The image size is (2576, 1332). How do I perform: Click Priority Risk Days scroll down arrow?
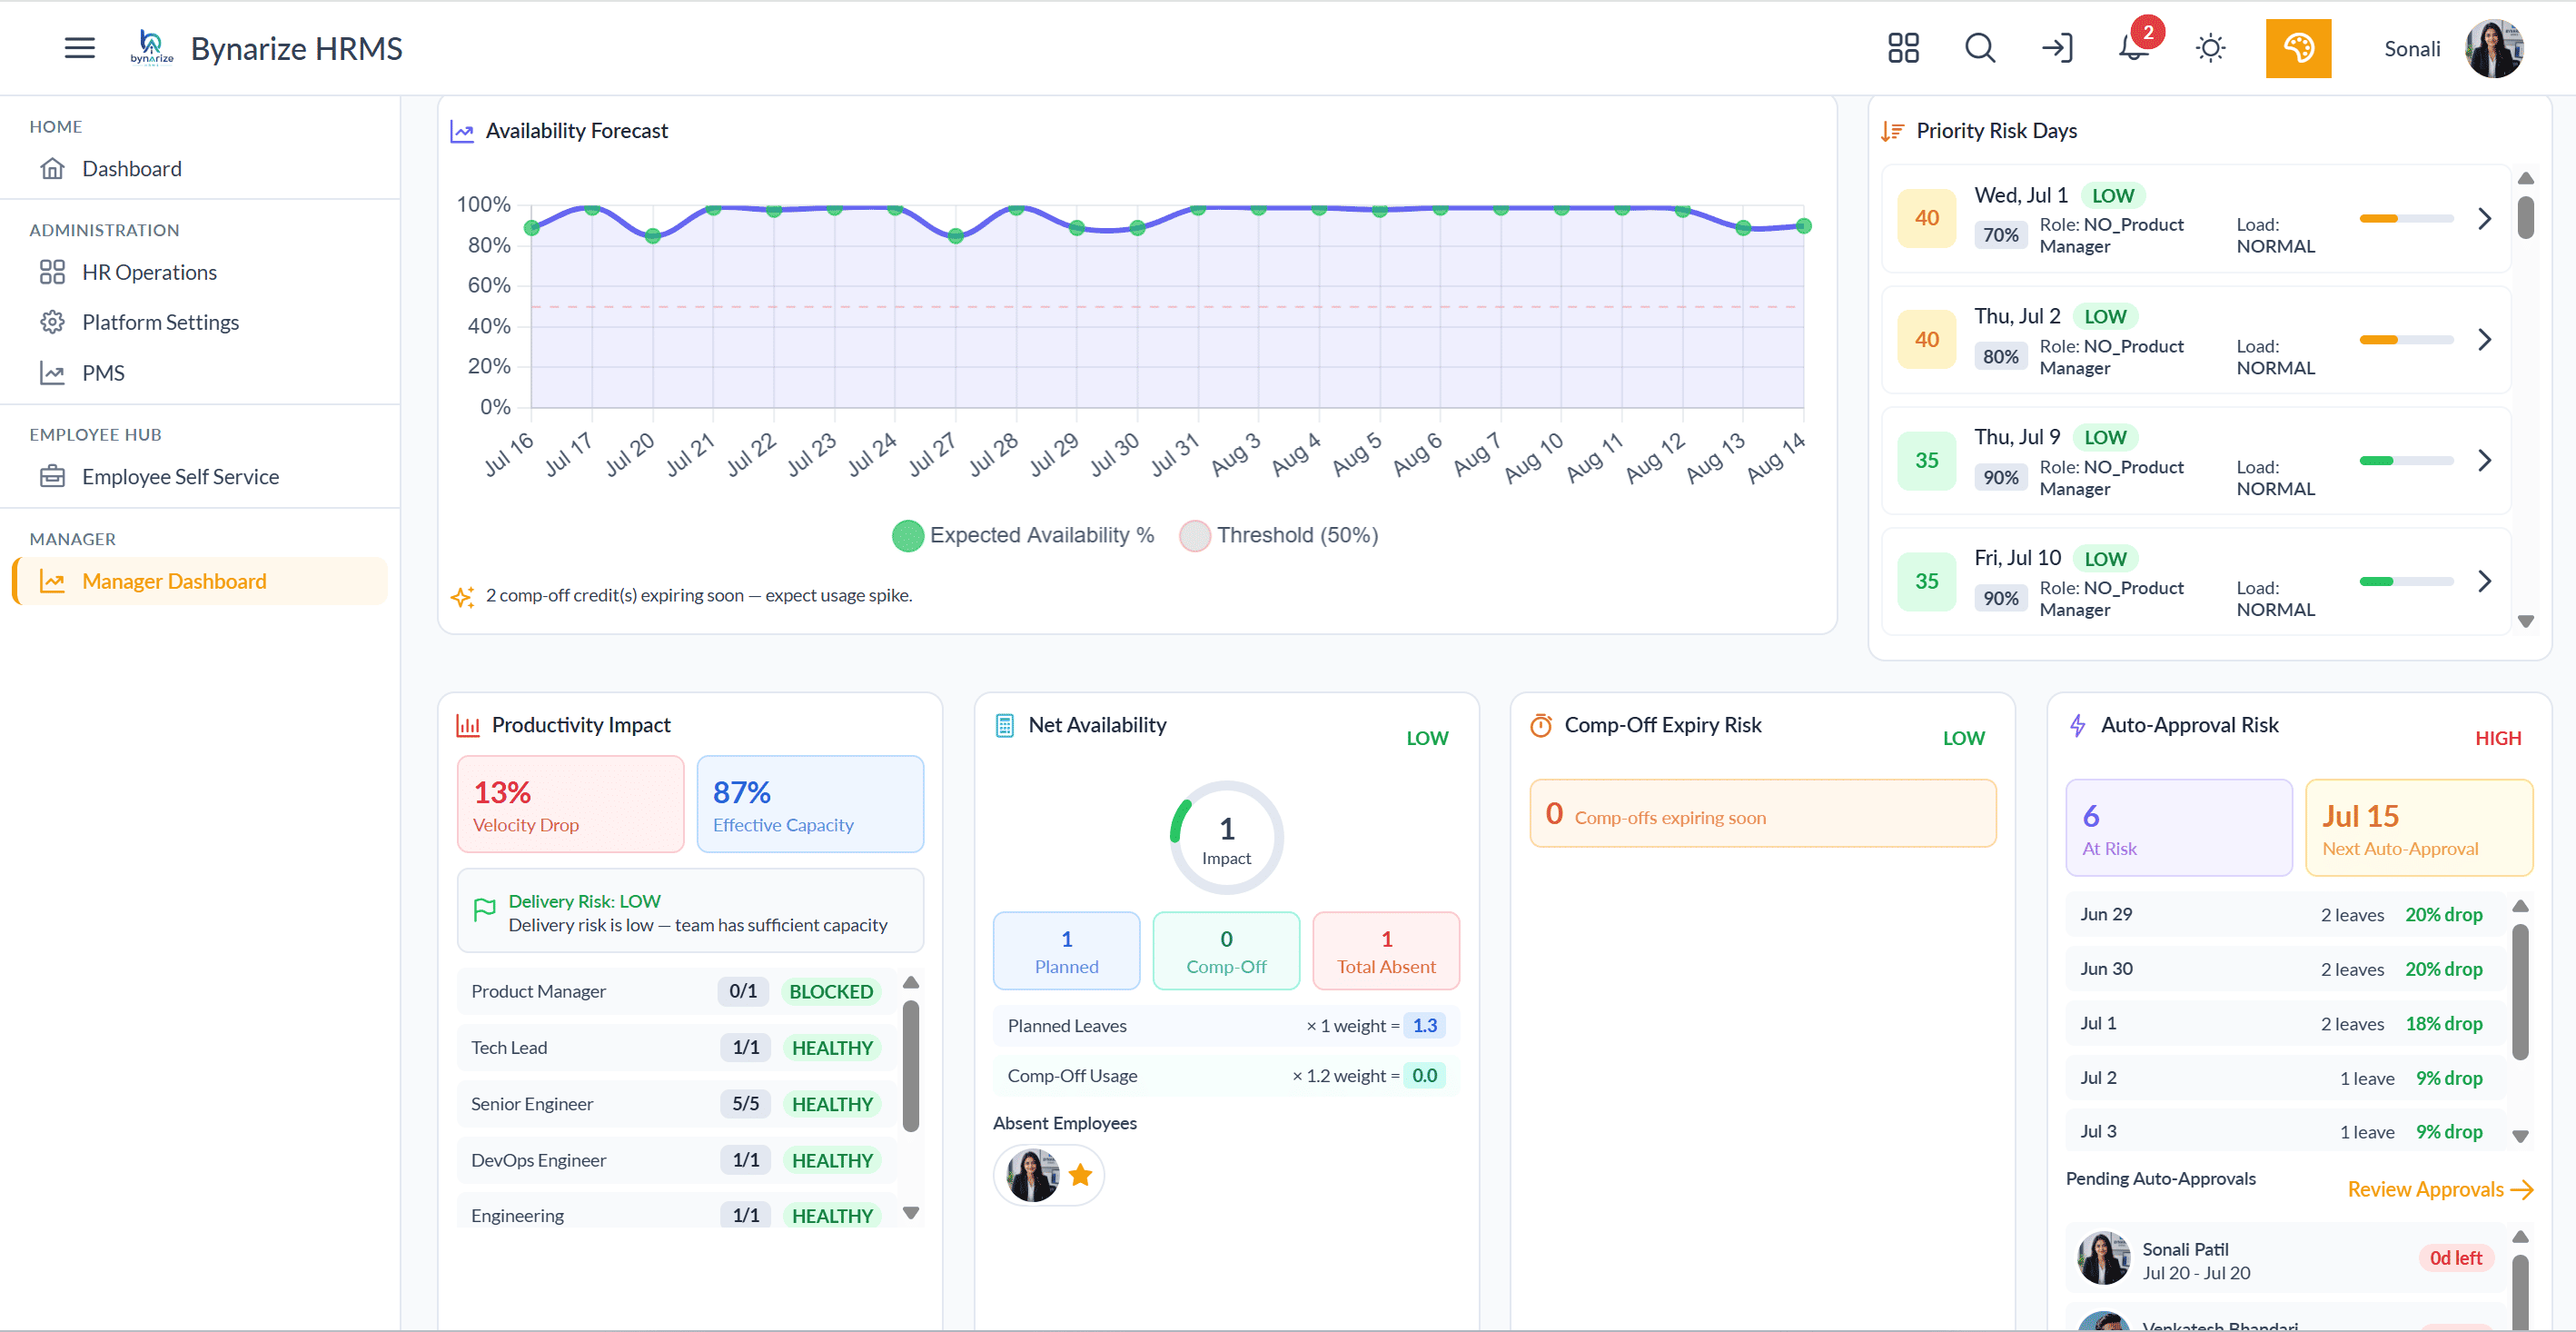(2525, 621)
